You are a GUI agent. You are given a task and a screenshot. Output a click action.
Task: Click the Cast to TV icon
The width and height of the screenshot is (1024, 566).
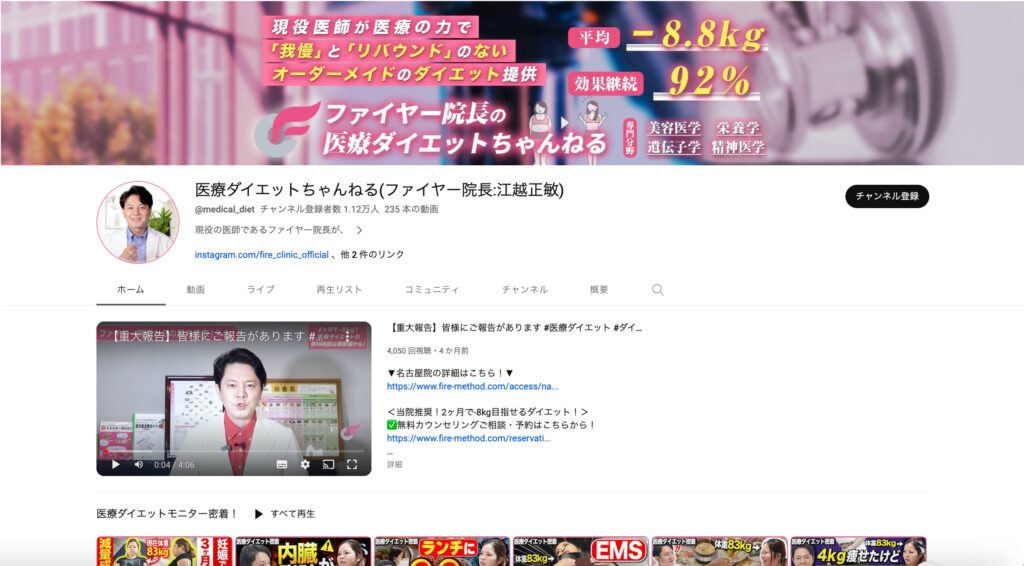click(328, 464)
